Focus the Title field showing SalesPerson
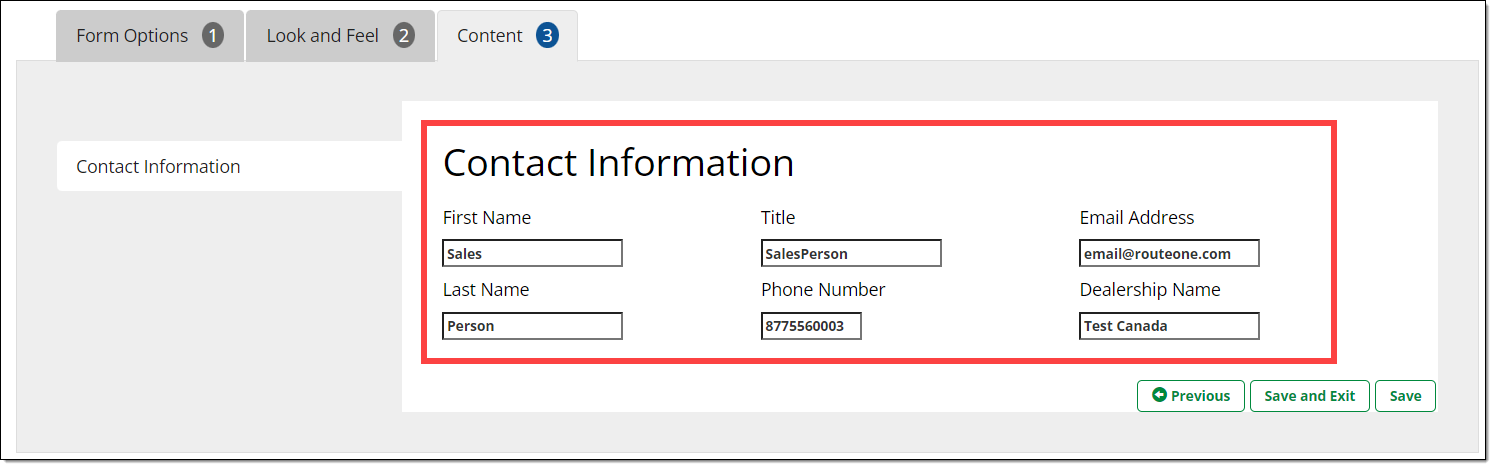Image resolution: width=1493 pixels, height=467 pixels. pos(850,254)
